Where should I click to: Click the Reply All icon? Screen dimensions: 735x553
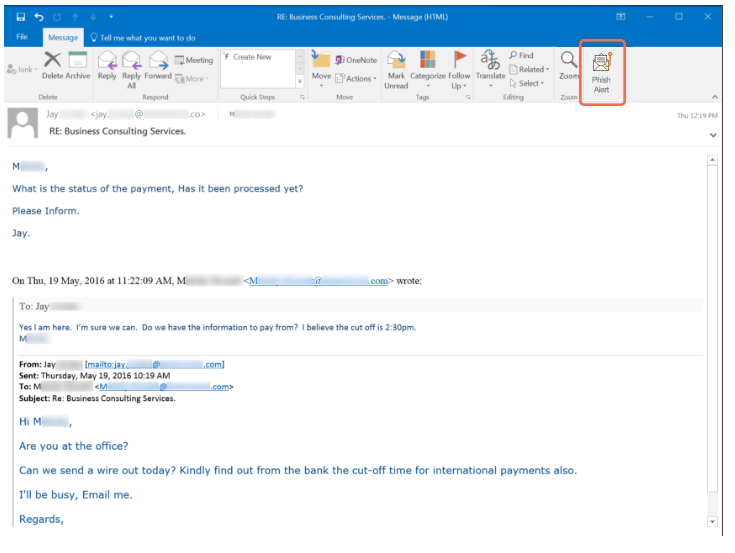click(x=131, y=67)
